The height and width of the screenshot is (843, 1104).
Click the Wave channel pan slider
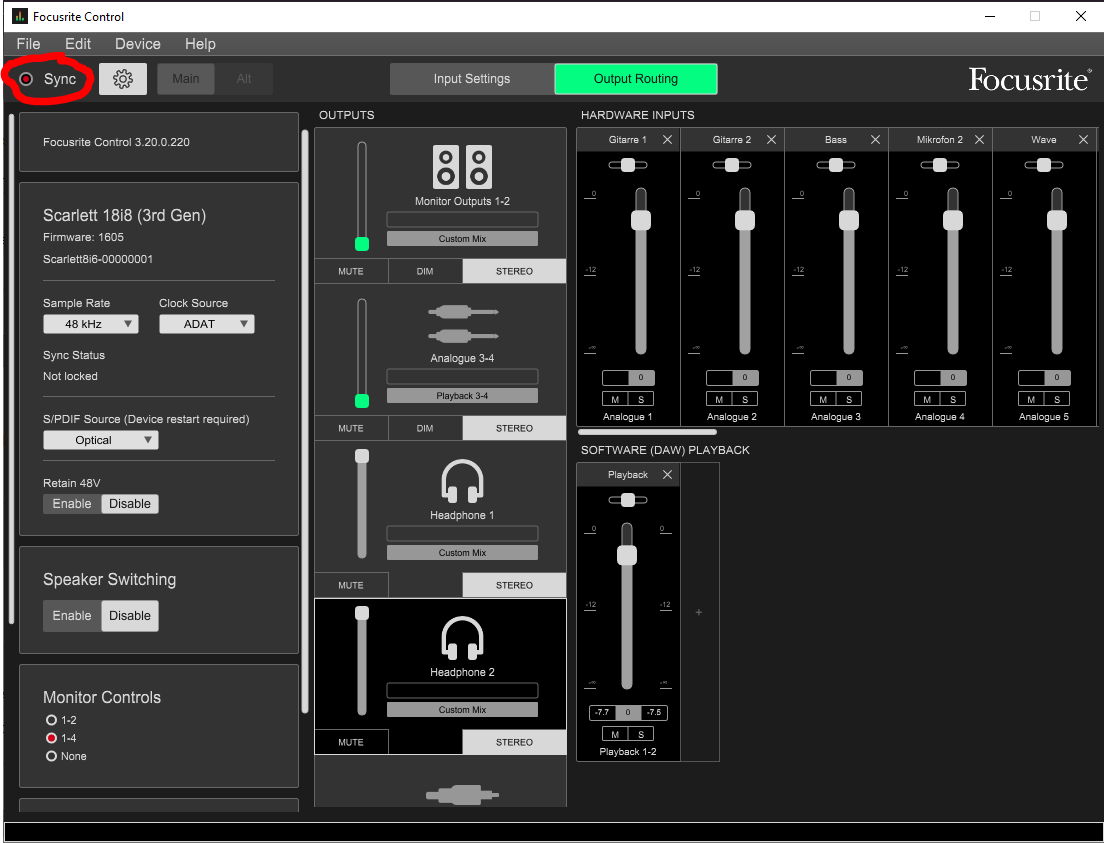point(1043,165)
